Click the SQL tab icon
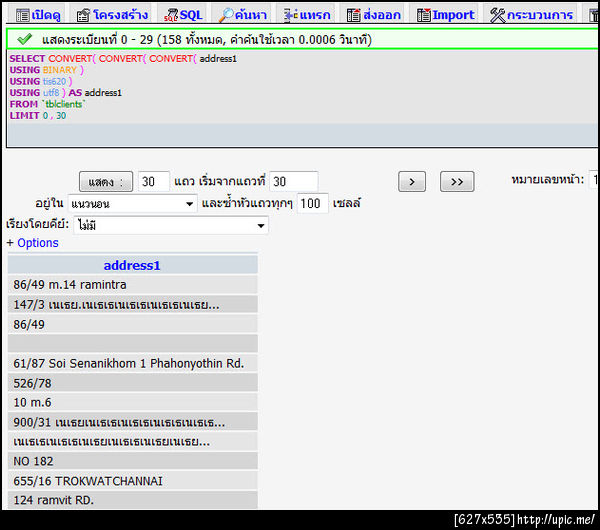The height and width of the screenshot is (530, 600). pos(171,15)
